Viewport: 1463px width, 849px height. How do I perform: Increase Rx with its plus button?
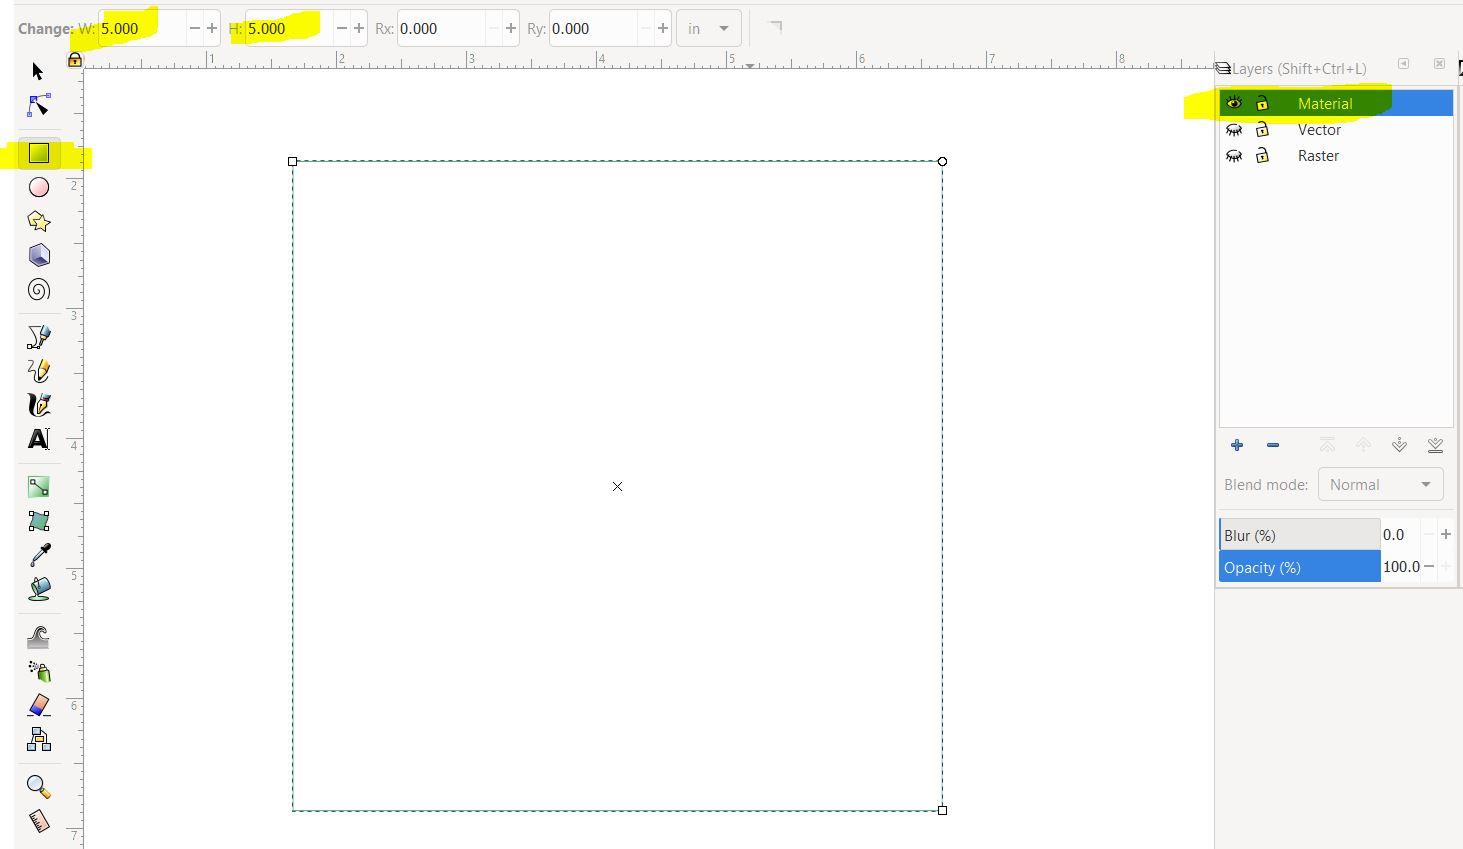[511, 28]
